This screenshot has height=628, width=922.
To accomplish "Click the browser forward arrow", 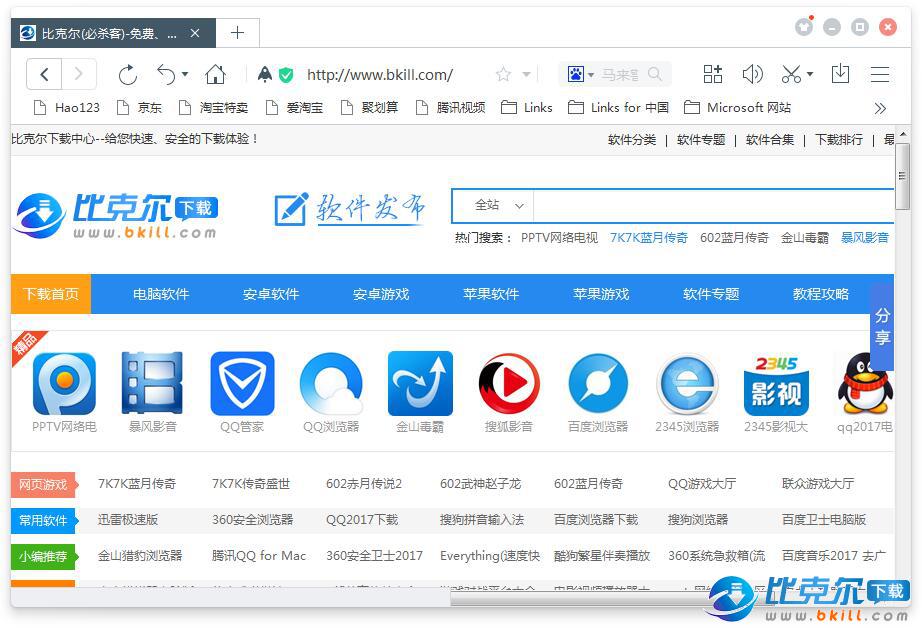I will [79, 75].
